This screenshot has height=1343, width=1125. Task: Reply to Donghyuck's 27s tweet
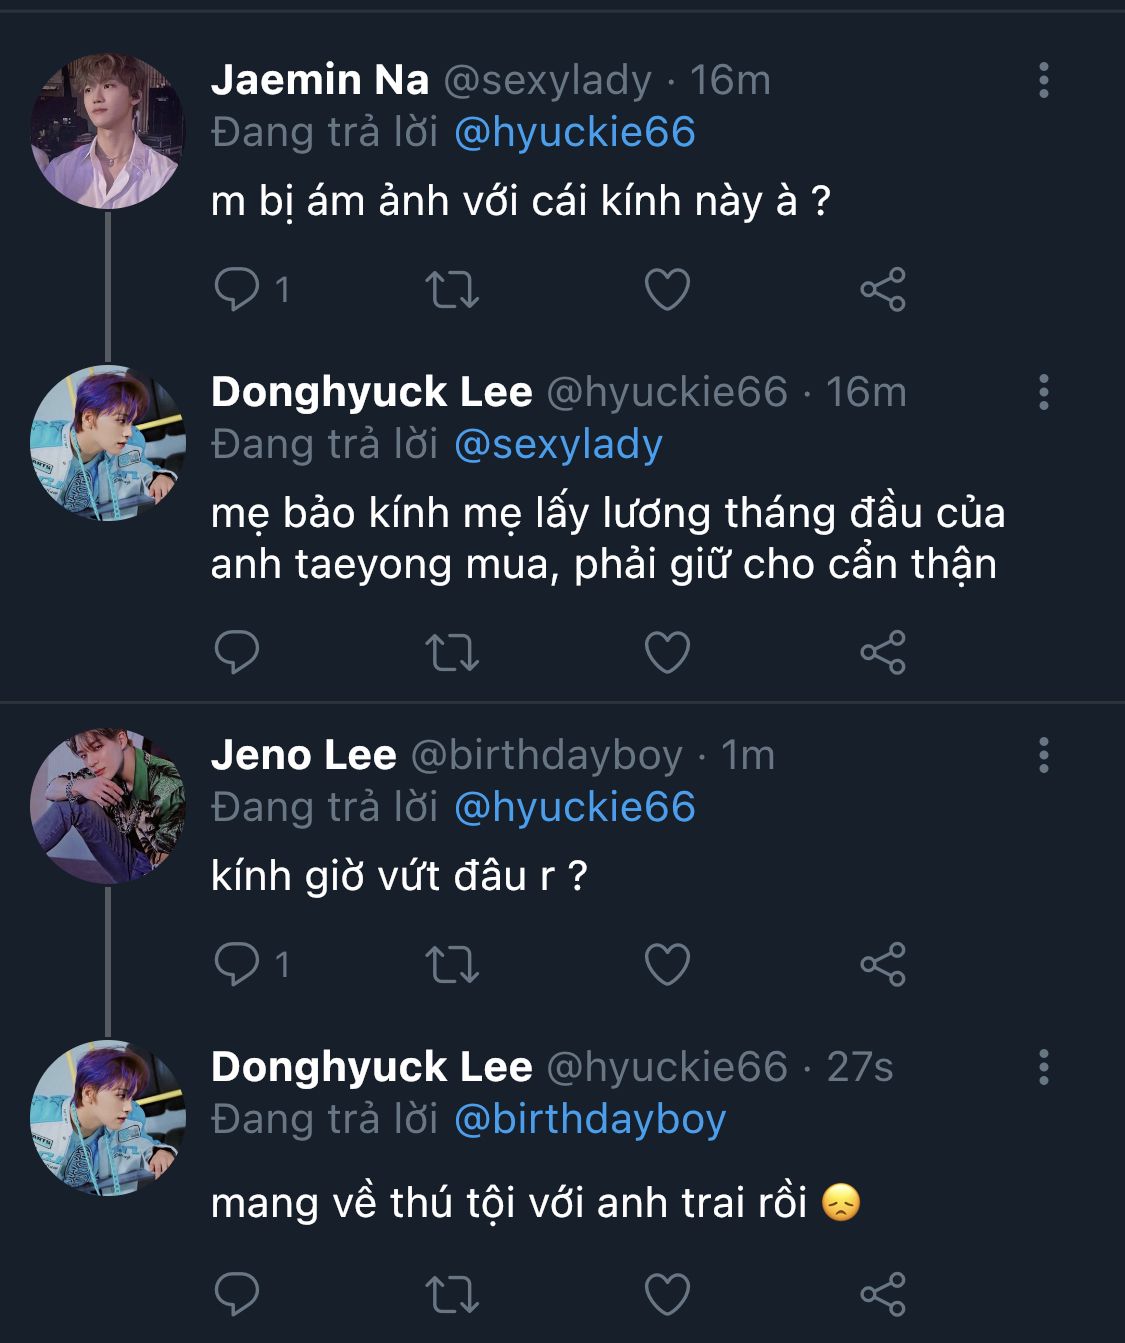pyautogui.click(x=237, y=1294)
